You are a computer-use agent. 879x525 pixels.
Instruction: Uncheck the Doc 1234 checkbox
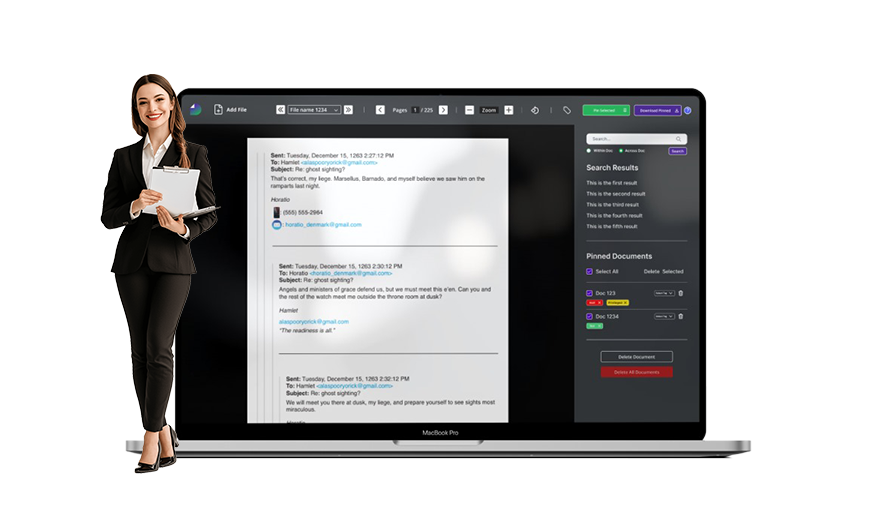589,316
